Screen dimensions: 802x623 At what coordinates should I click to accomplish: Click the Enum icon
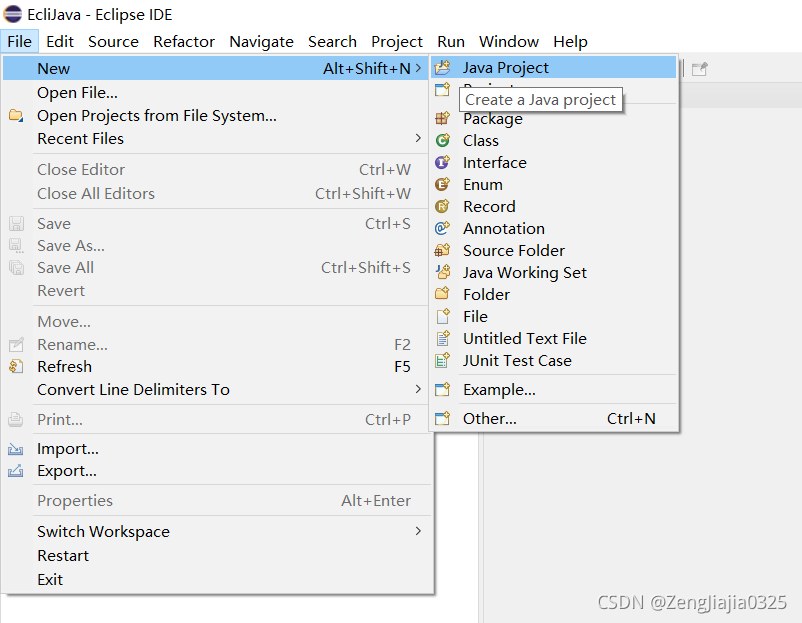(442, 184)
